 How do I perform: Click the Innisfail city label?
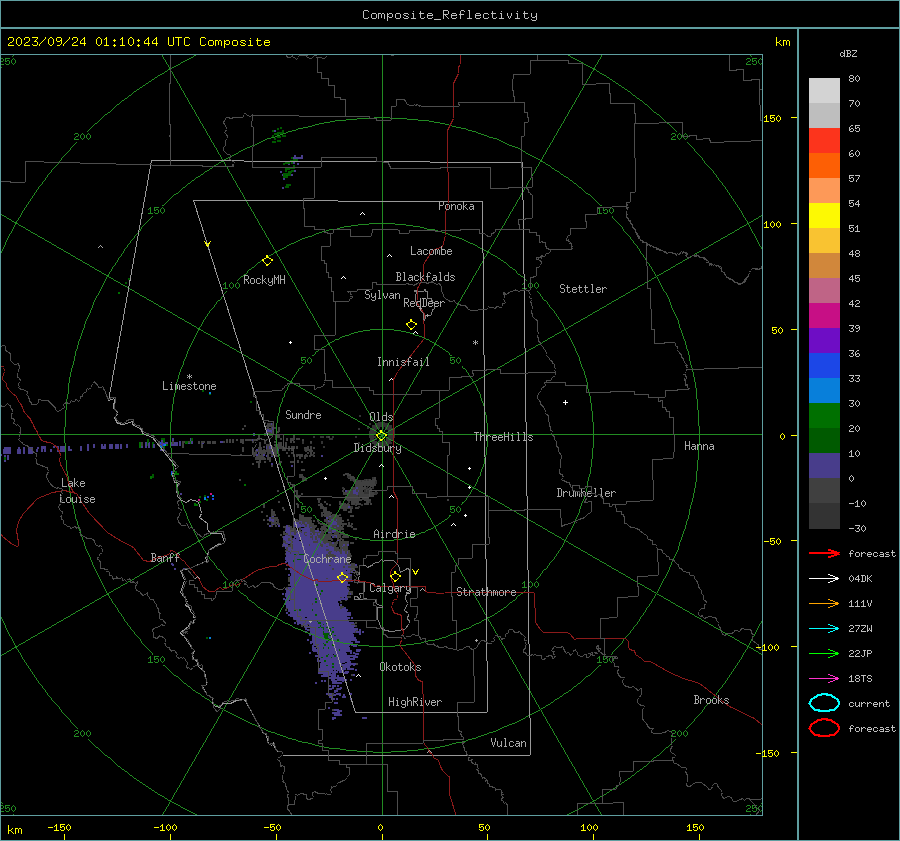pos(404,362)
